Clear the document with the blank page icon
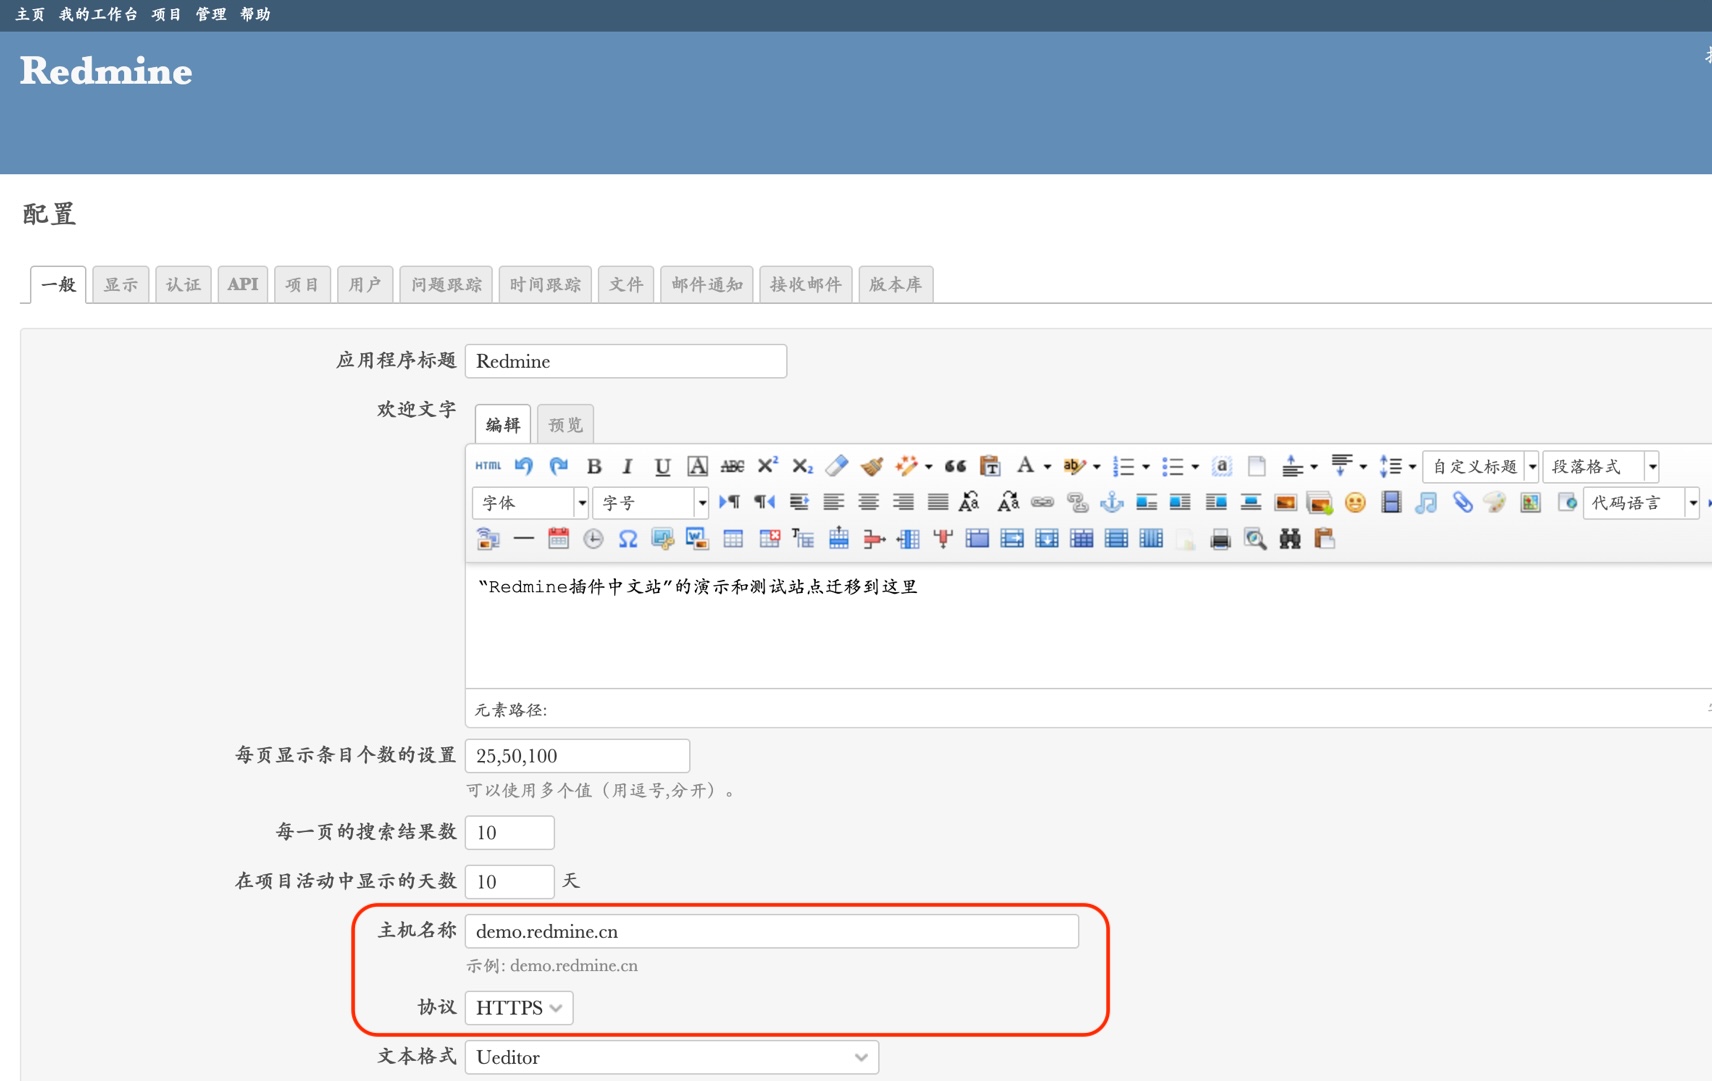The image size is (1712, 1081). tap(1257, 466)
